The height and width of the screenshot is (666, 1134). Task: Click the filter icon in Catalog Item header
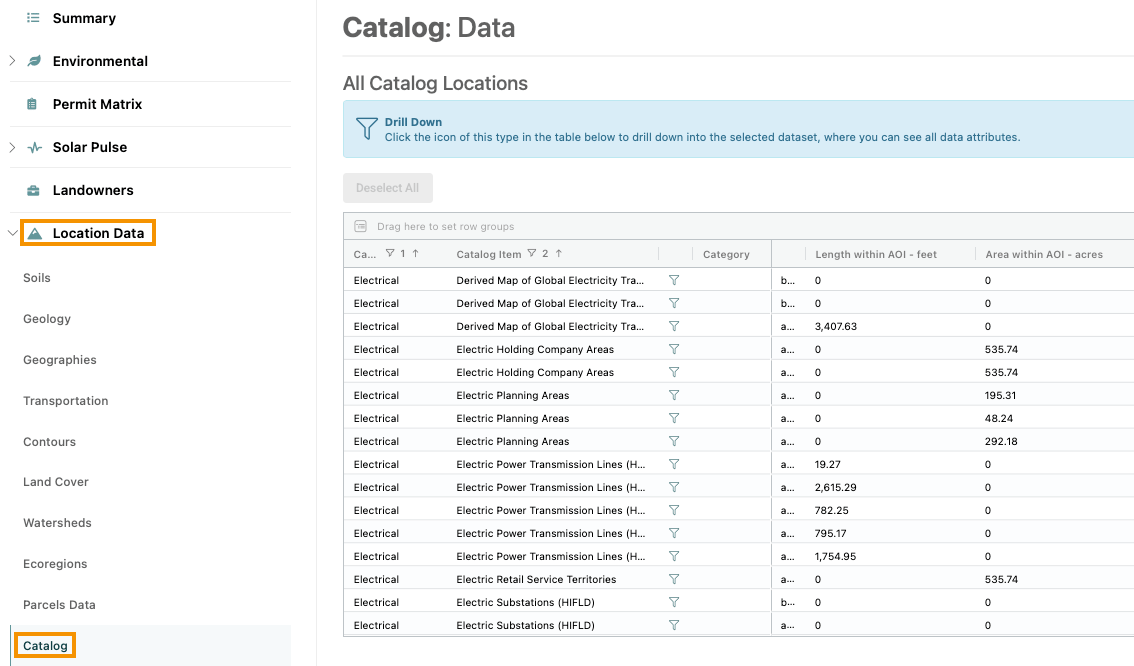pyautogui.click(x=532, y=254)
